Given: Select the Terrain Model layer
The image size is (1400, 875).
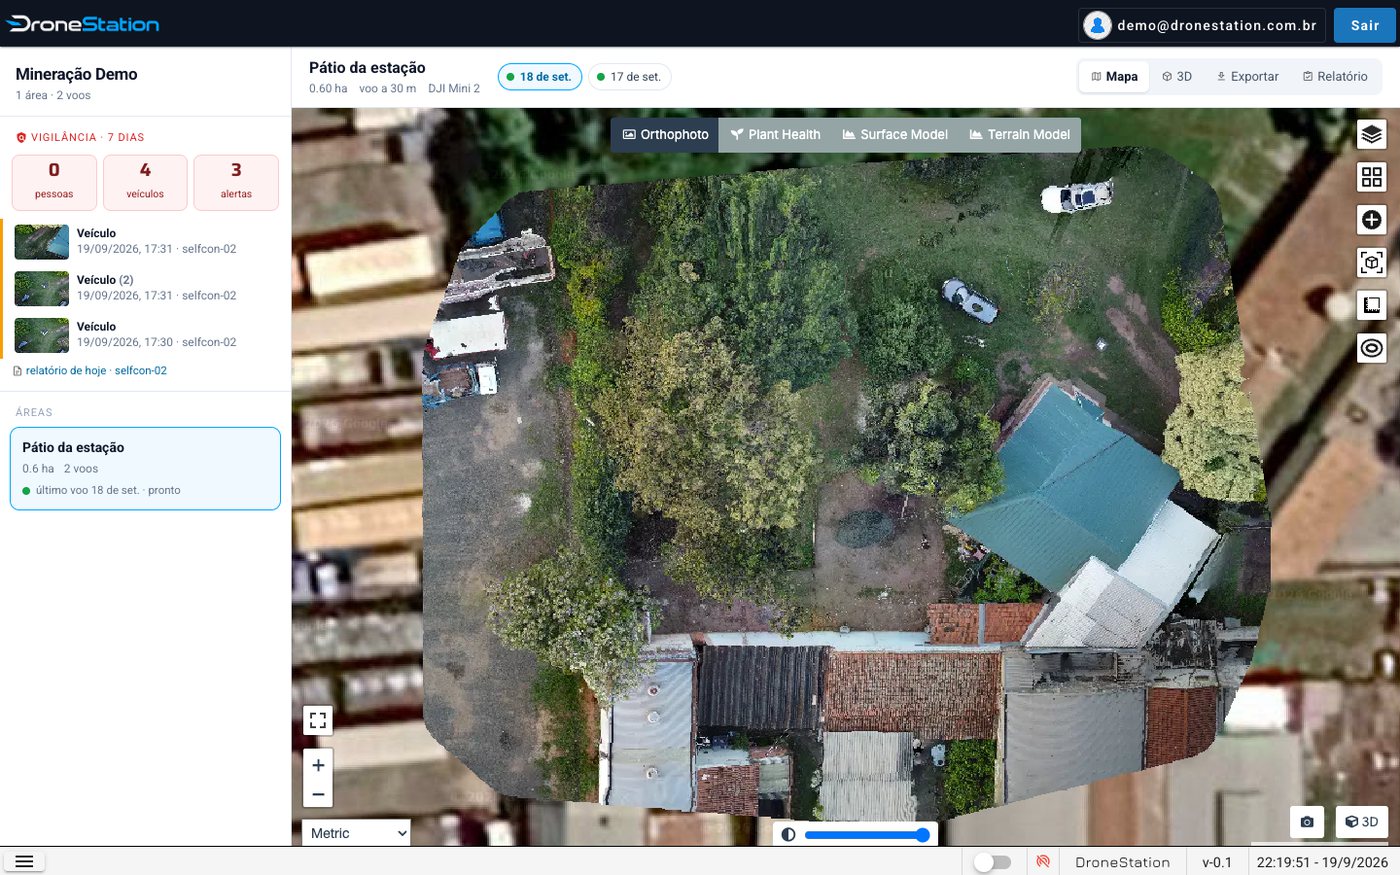Looking at the screenshot, I should 1020,135.
